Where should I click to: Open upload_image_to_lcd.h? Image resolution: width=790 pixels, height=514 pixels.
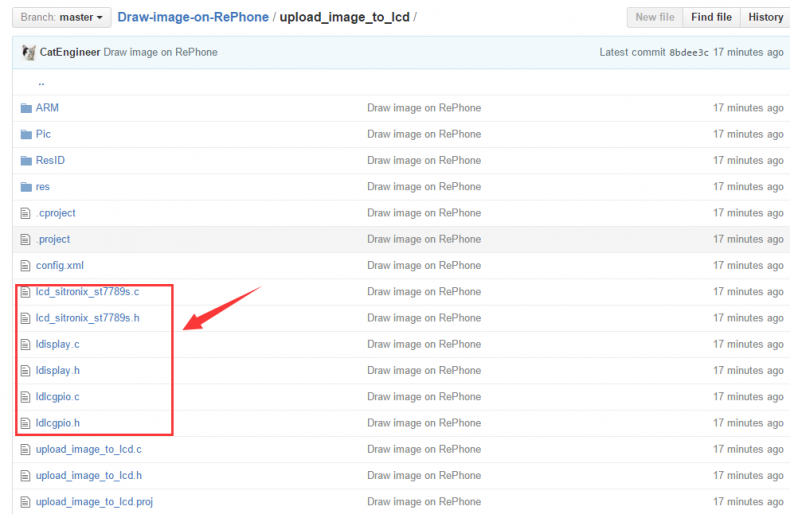pyautogui.click(x=89, y=476)
